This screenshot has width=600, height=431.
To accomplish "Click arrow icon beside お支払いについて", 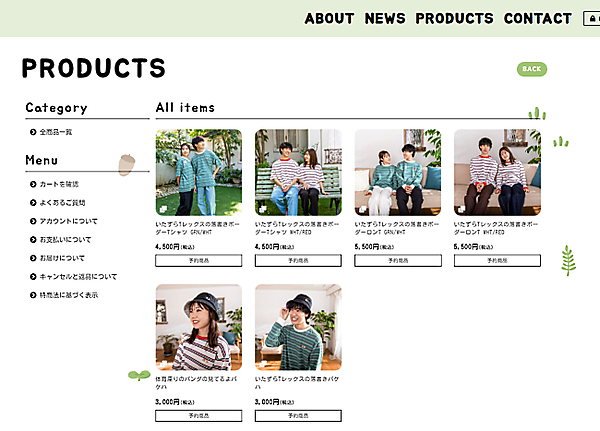I will [33, 240].
